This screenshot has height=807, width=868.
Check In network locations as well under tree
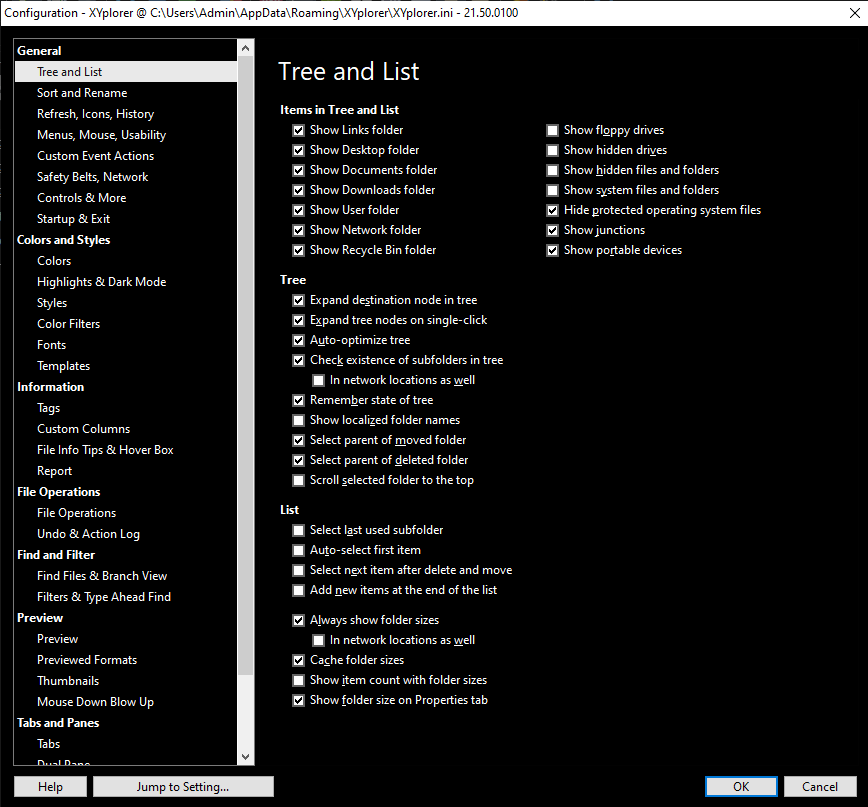(318, 380)
